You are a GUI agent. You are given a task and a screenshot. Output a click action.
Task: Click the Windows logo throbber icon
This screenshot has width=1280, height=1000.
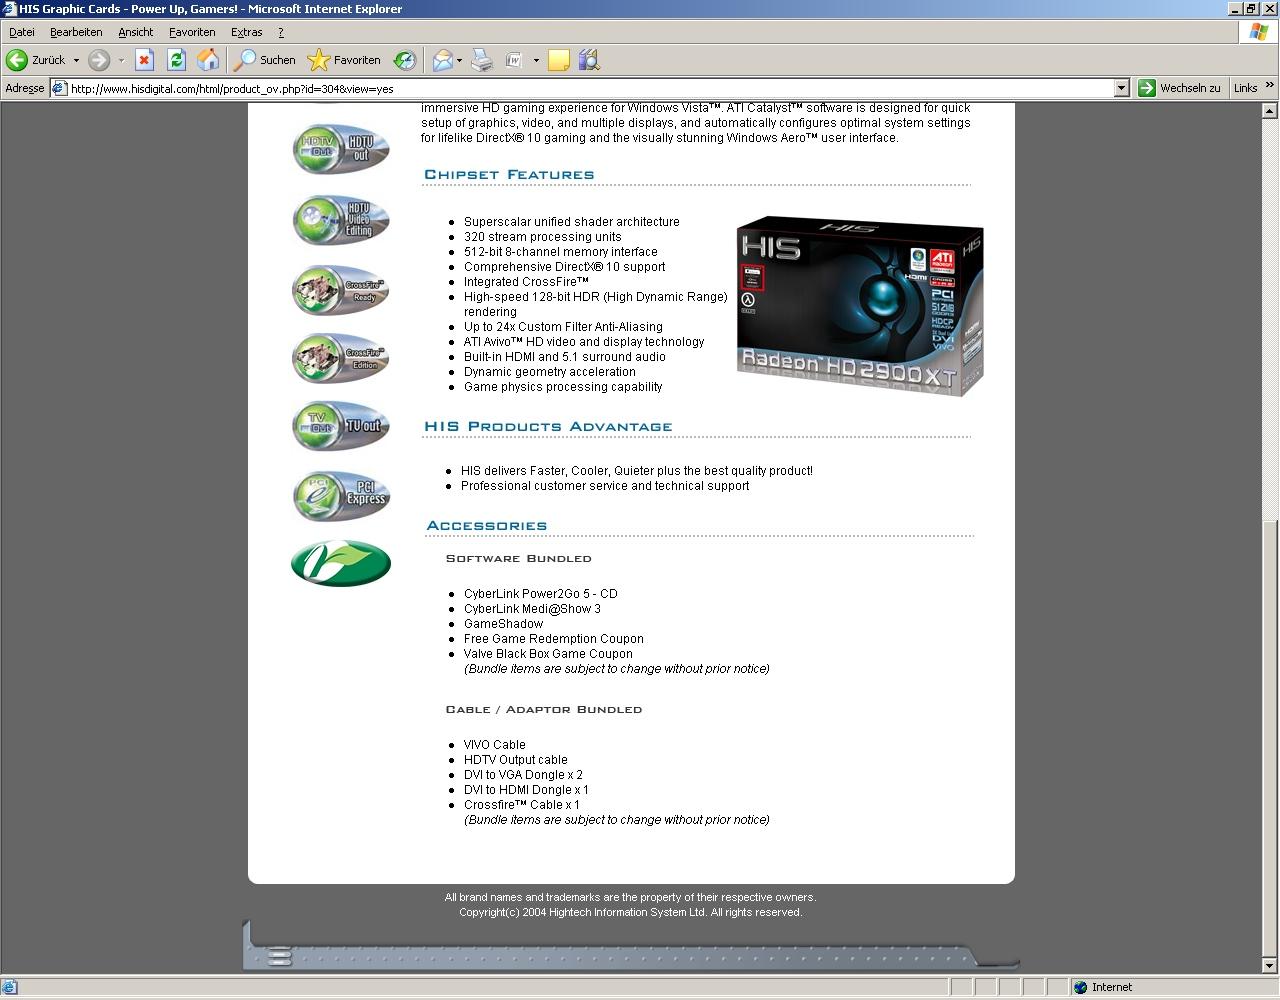[1259, 32]
